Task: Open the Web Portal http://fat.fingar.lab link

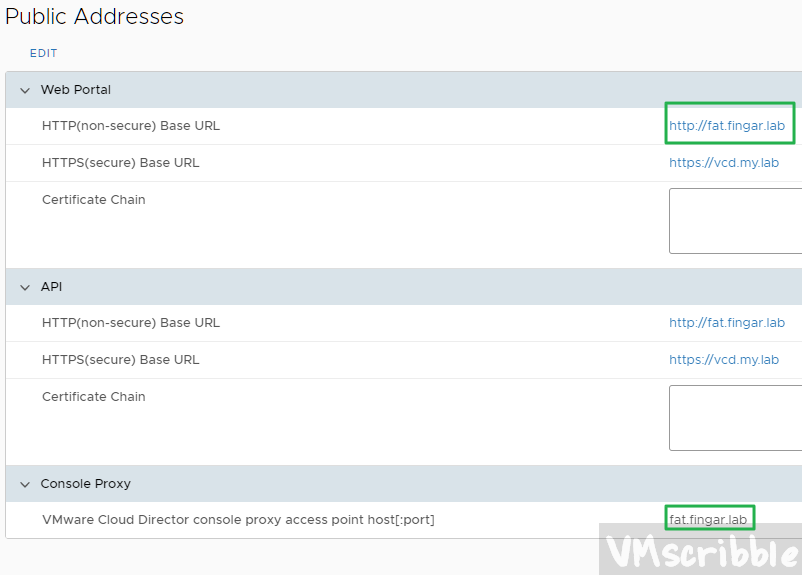Action: (727, 126)
